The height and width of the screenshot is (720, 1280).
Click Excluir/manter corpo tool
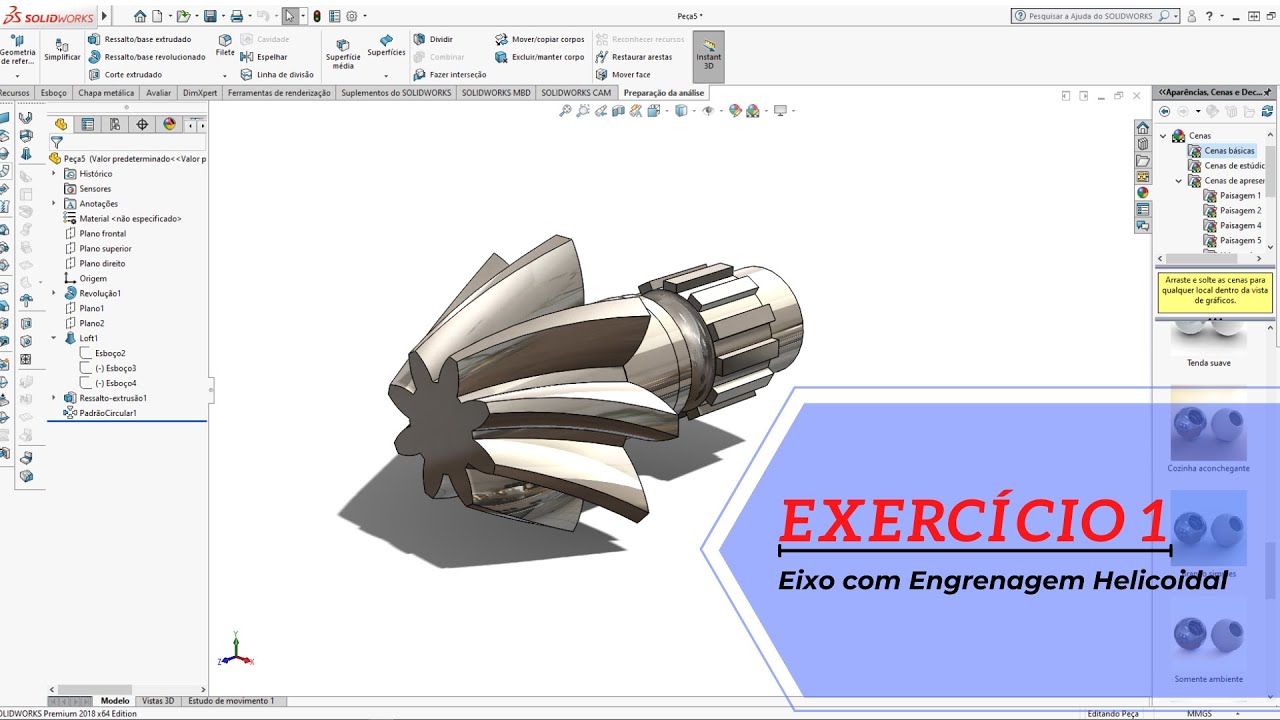[540, 57]
